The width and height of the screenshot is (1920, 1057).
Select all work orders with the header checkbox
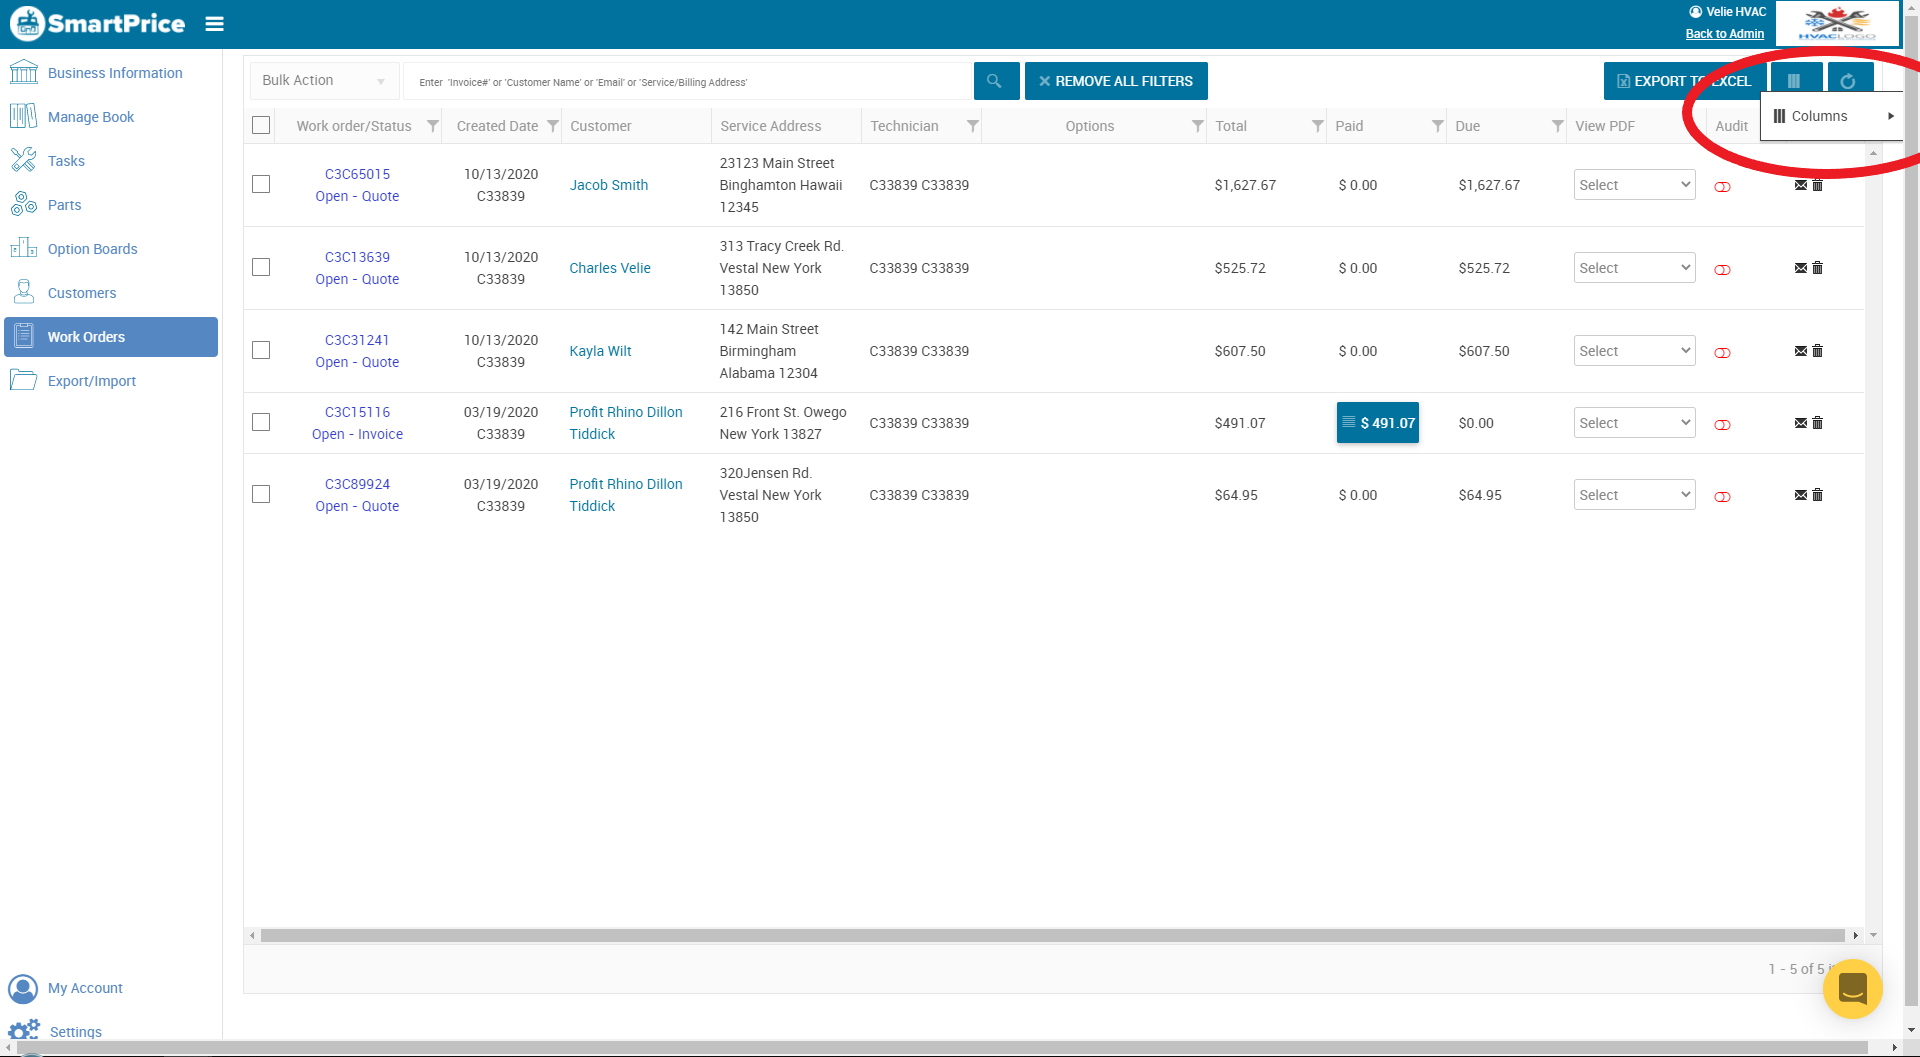point(261,125)
